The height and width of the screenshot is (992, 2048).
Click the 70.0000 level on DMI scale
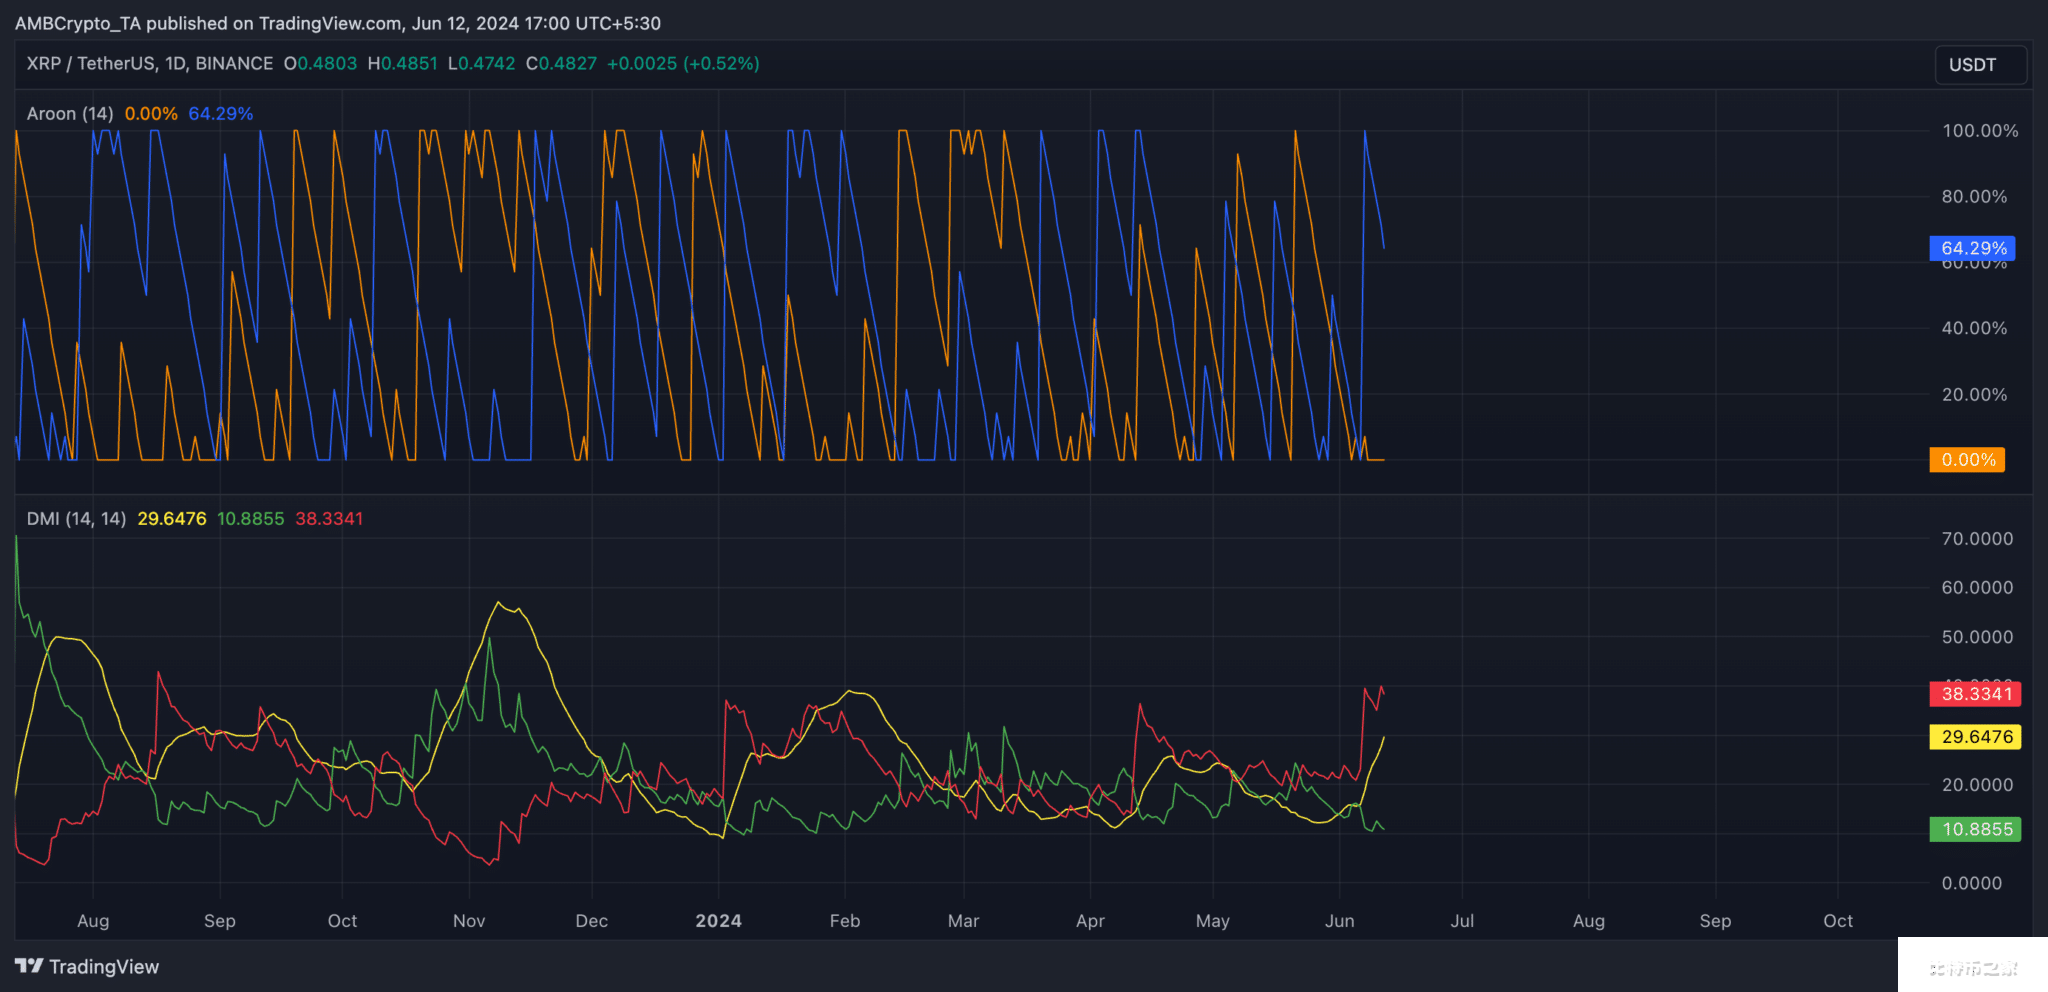point(1977,539)
